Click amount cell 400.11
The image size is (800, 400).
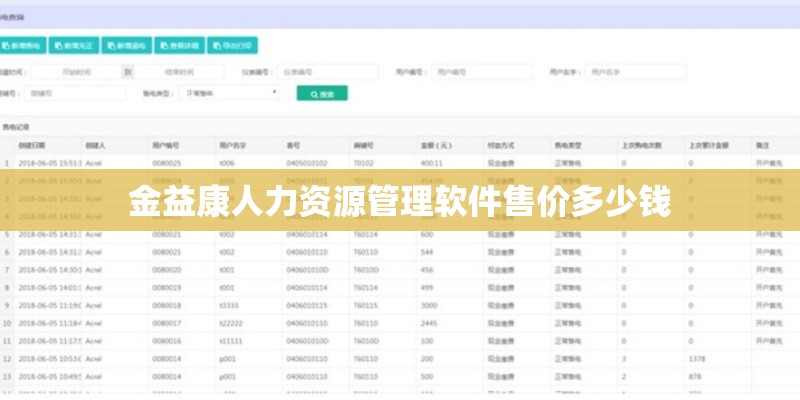click(x=432, y=163)
